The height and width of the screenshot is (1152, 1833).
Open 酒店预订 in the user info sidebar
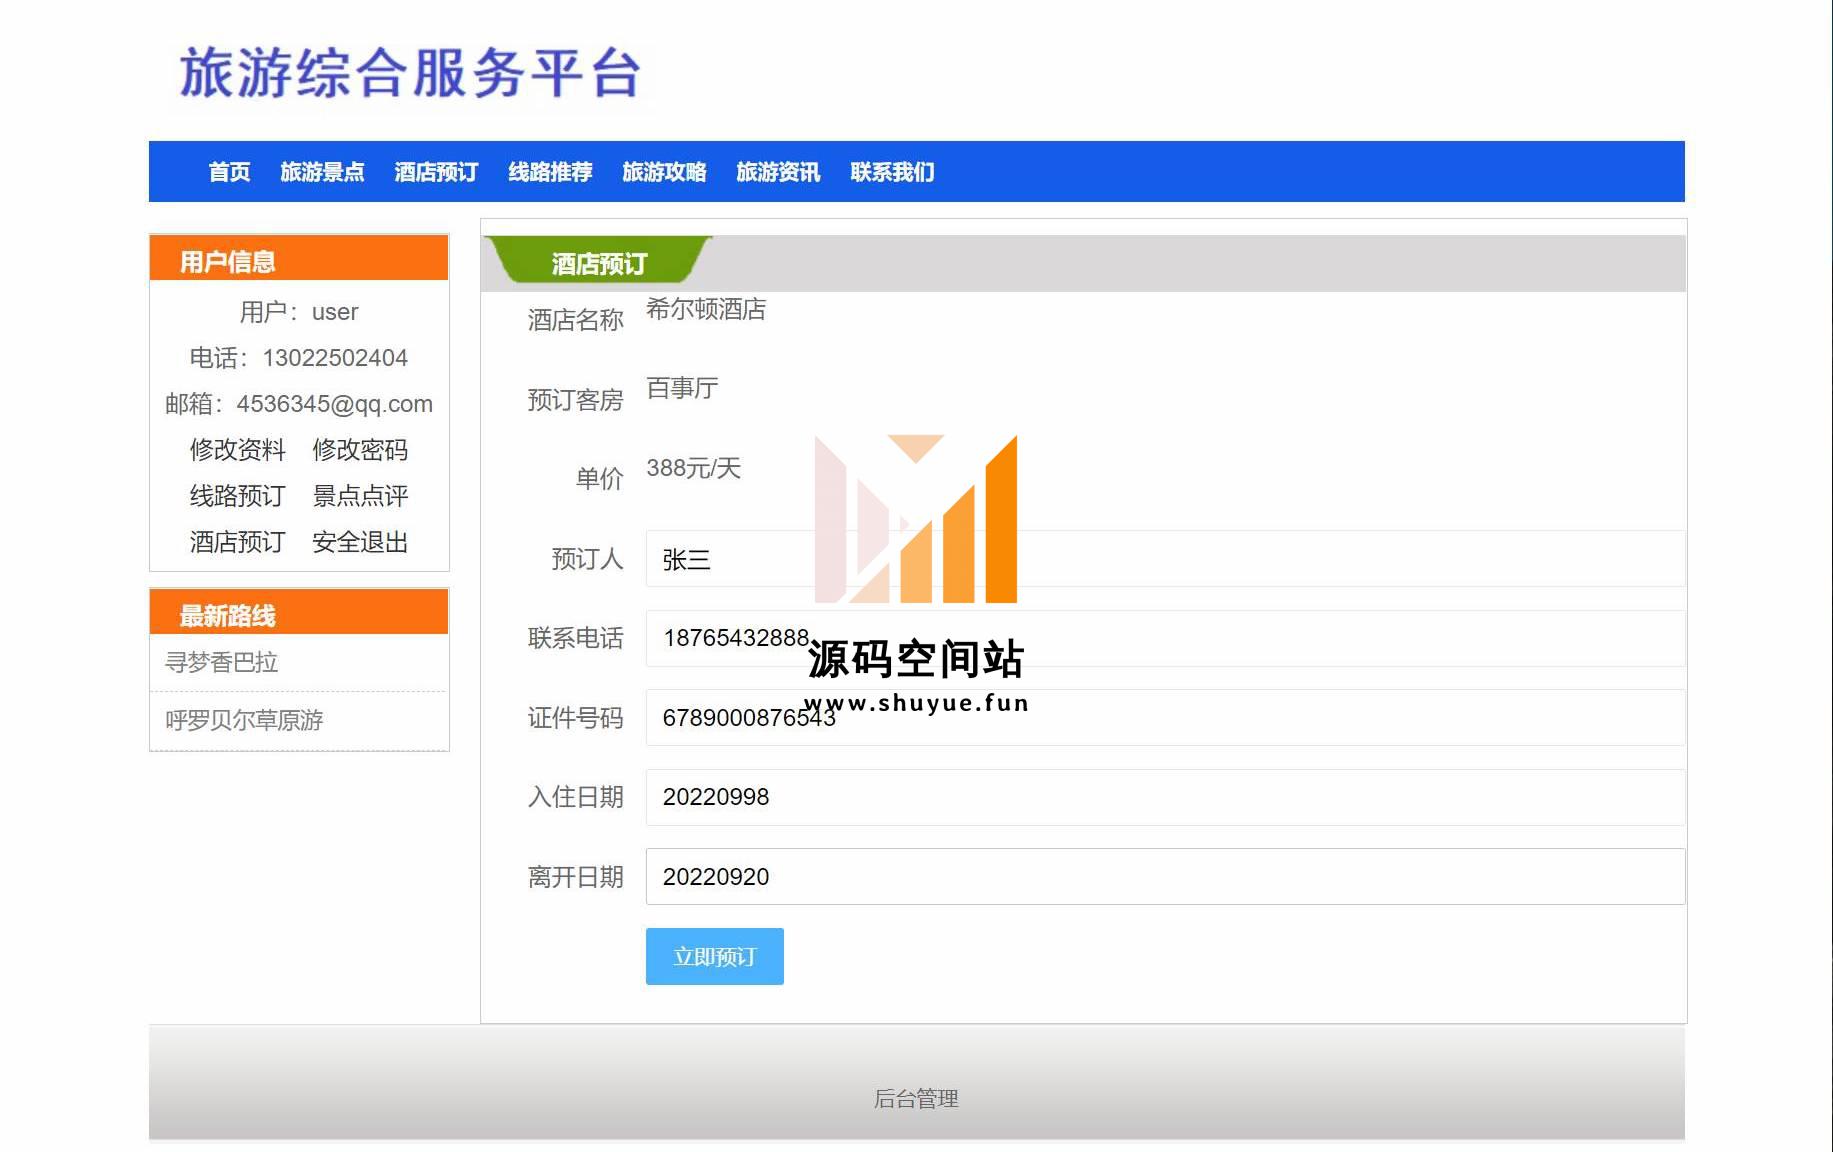(x=238, y=542)
